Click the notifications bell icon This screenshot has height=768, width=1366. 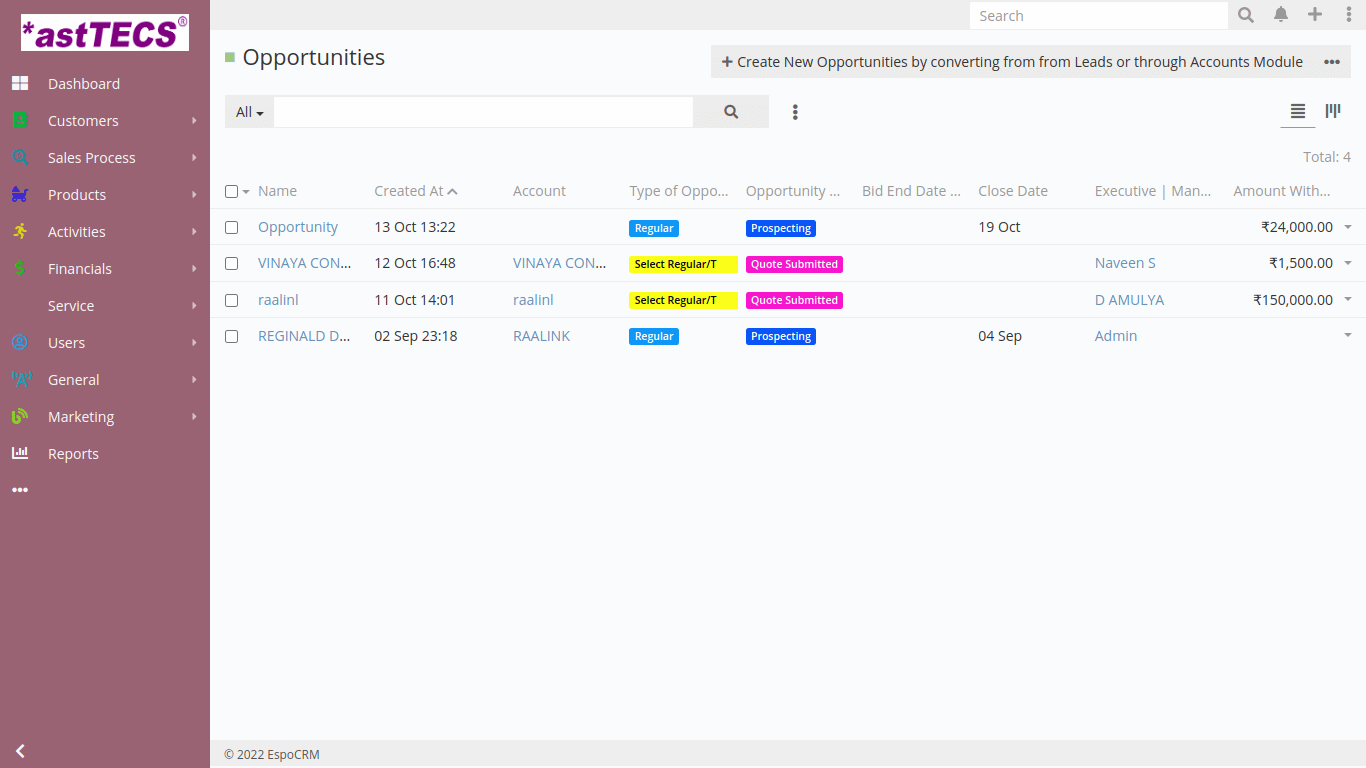1281,15
